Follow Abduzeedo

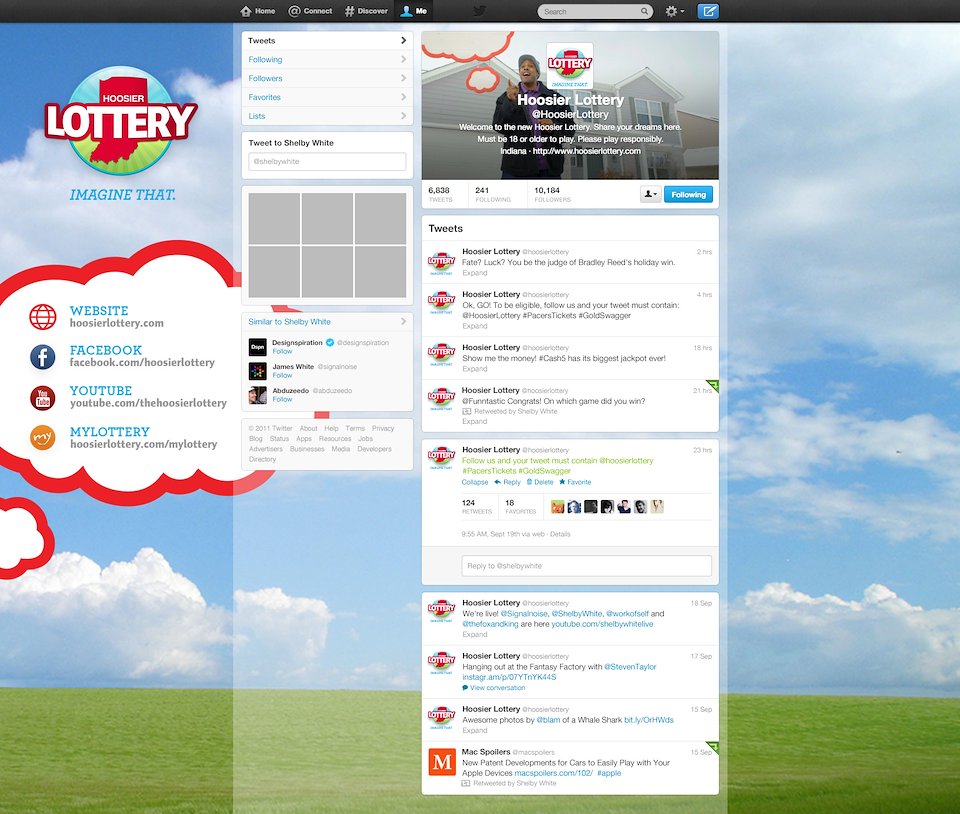click(x=282, y=399)
